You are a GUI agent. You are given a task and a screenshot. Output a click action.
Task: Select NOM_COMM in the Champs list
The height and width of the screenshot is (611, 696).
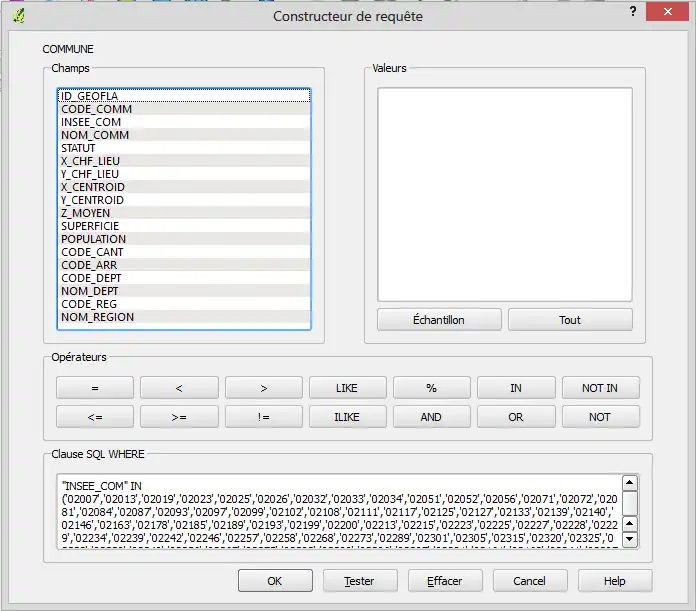coord(95,135)
